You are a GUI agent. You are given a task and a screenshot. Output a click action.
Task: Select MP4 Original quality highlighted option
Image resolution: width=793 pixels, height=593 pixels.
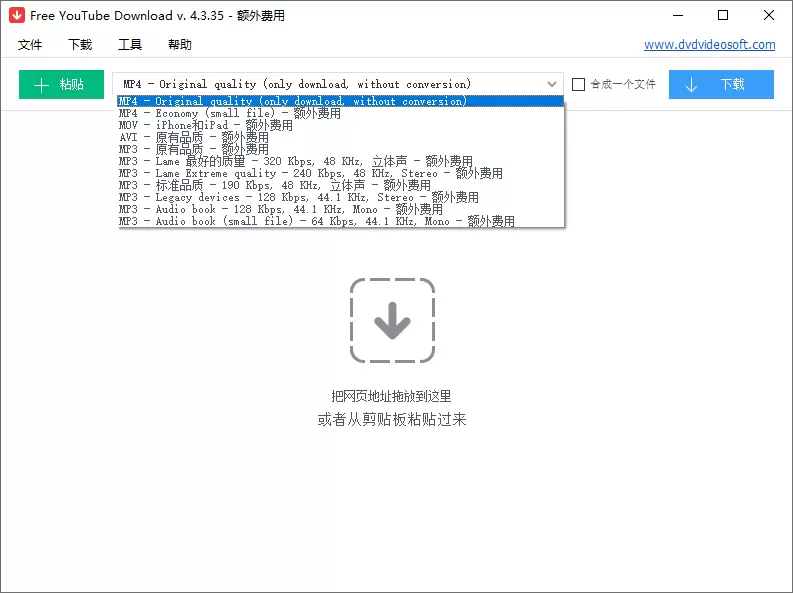coord(341,101)
